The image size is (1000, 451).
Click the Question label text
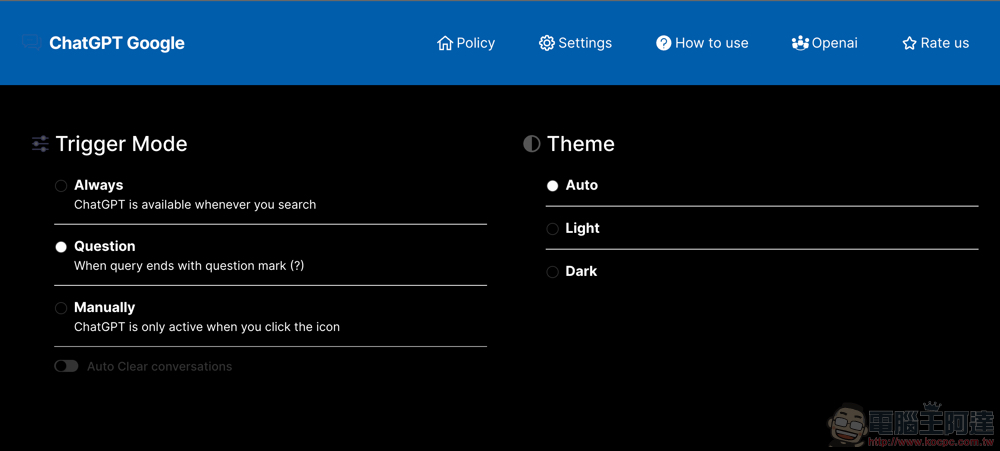pyautogui.click(x=105, y=246)
